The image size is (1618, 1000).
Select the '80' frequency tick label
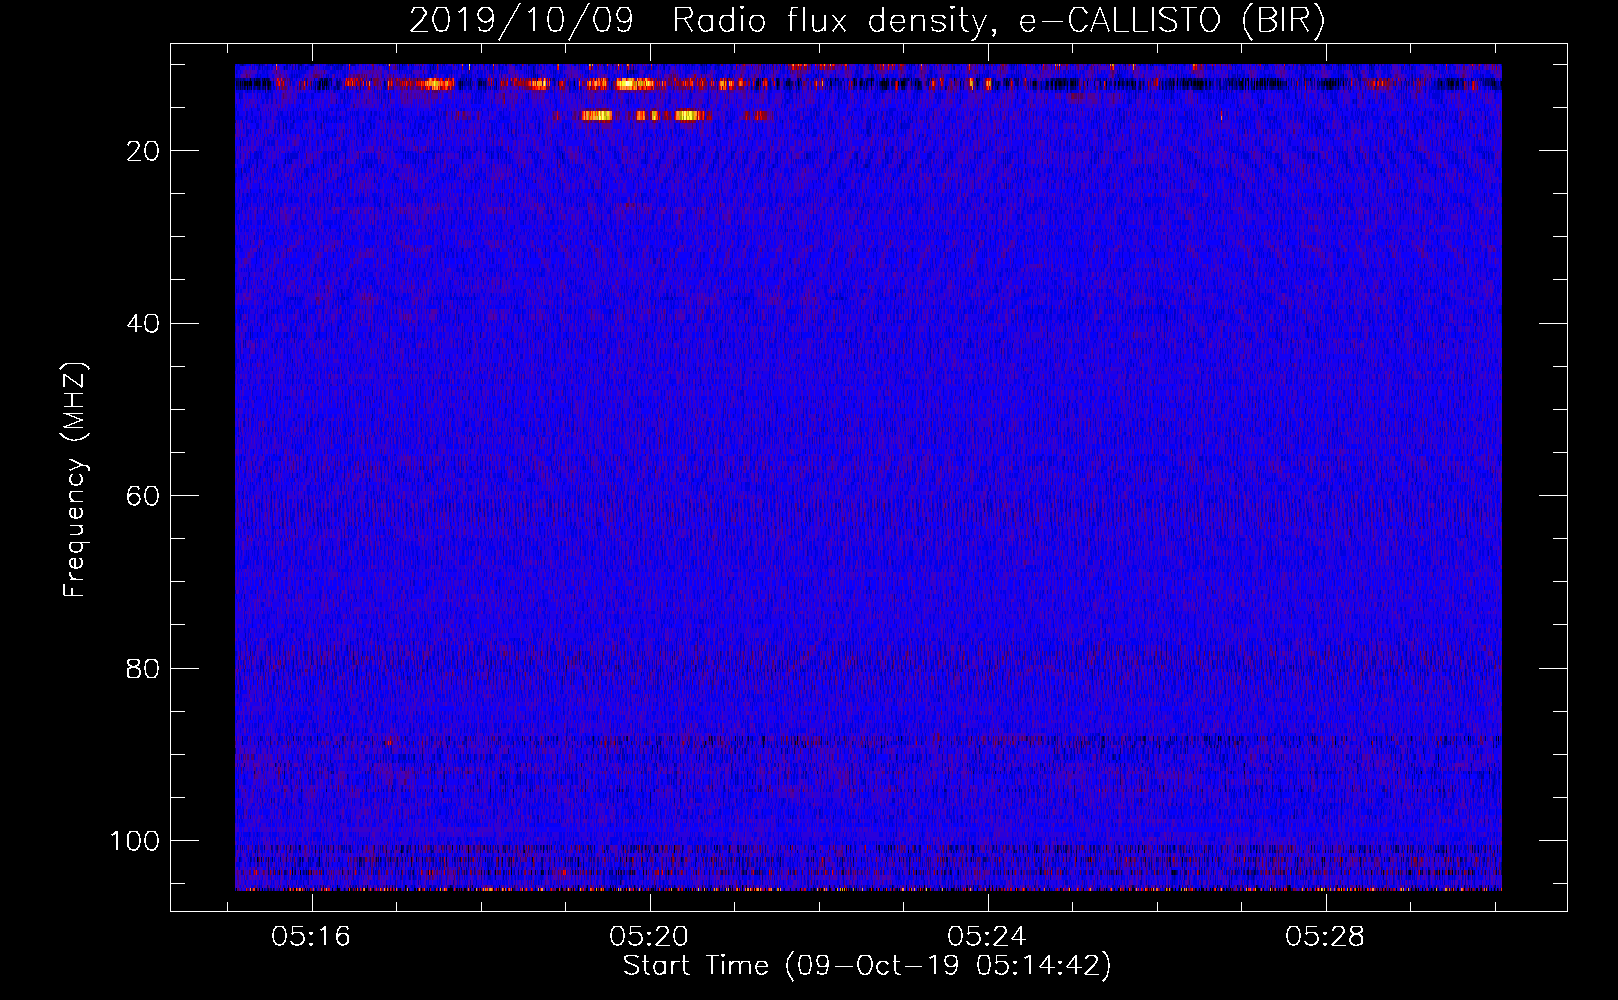click(x=143, y=668)
